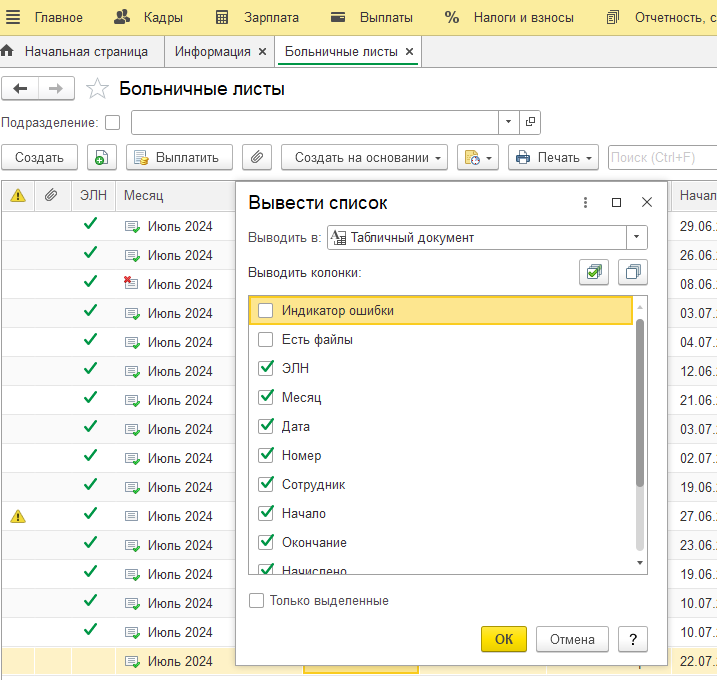Expand the Печать dropdown button
The width and height of the screenshot is (717, 680).
click(553, 157)
